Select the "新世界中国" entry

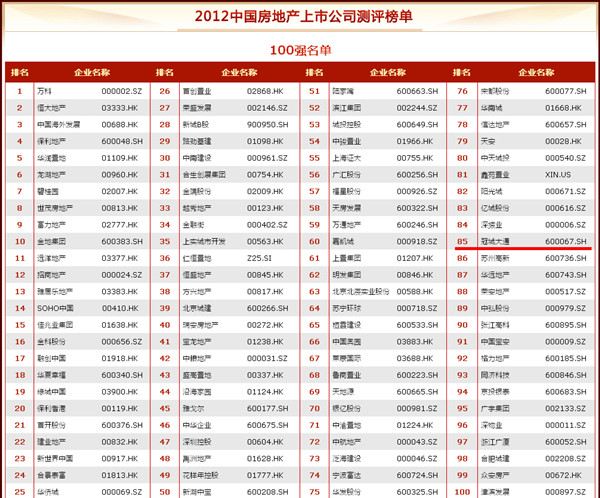[x=55, y=459]
